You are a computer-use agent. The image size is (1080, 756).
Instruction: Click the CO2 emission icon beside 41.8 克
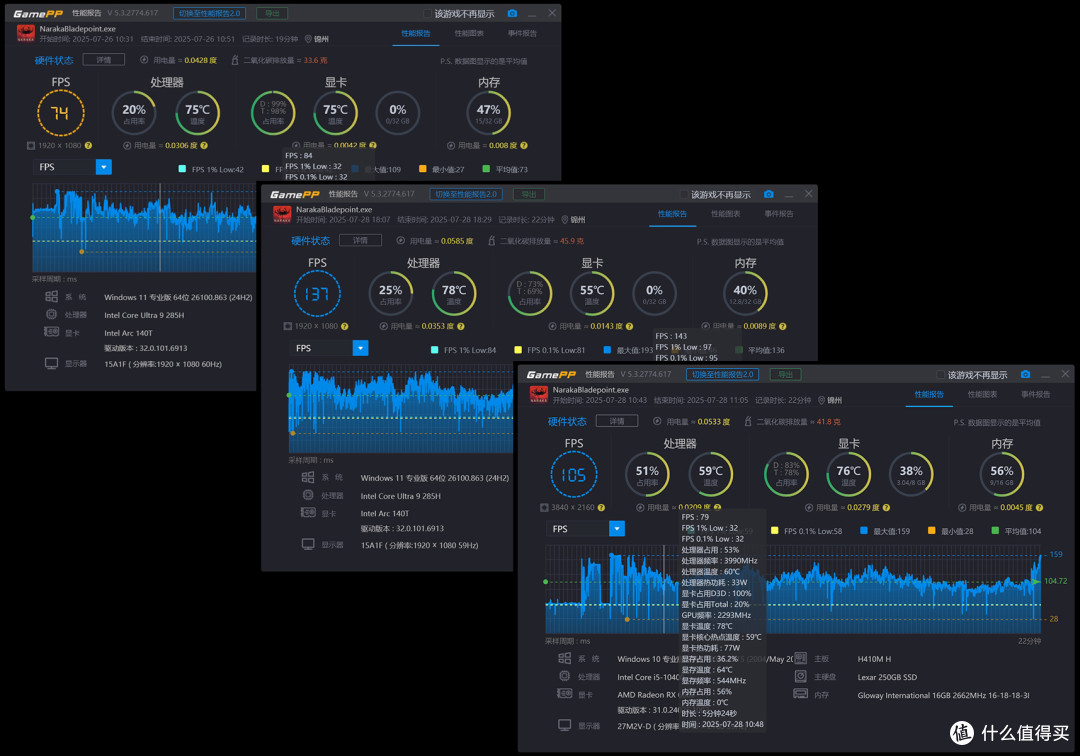pyautogui.click(x=748, y=421)
